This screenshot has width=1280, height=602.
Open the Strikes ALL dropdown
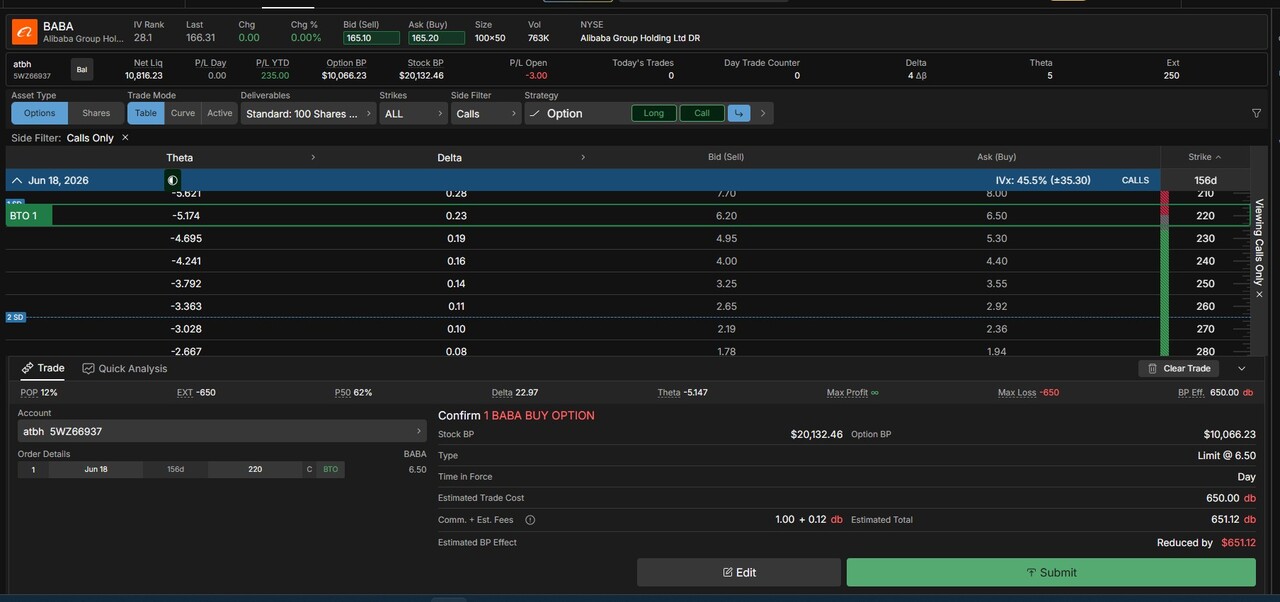pyautogui.click(x=412, y=114)
